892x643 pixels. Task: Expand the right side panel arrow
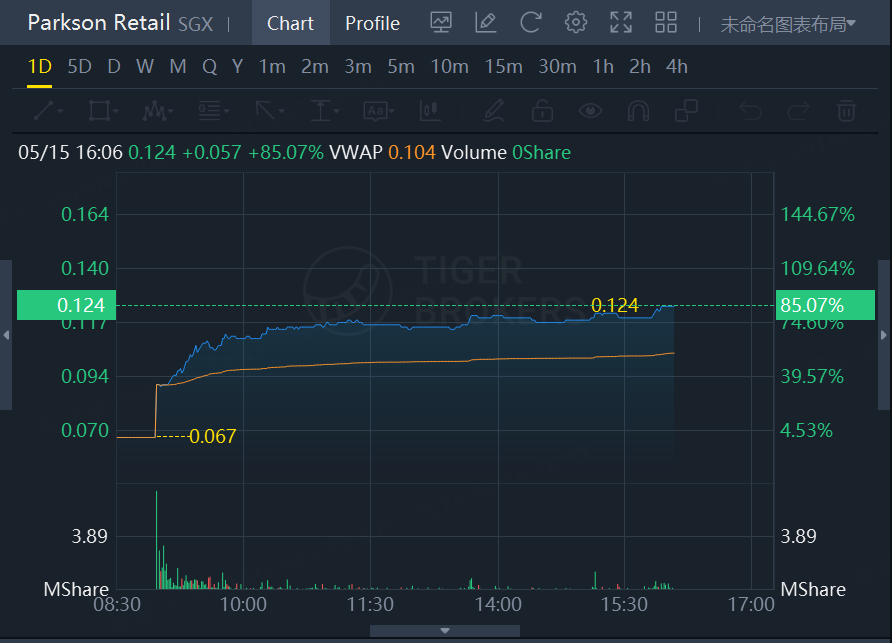pyautogui.click(x=884, y=335)
